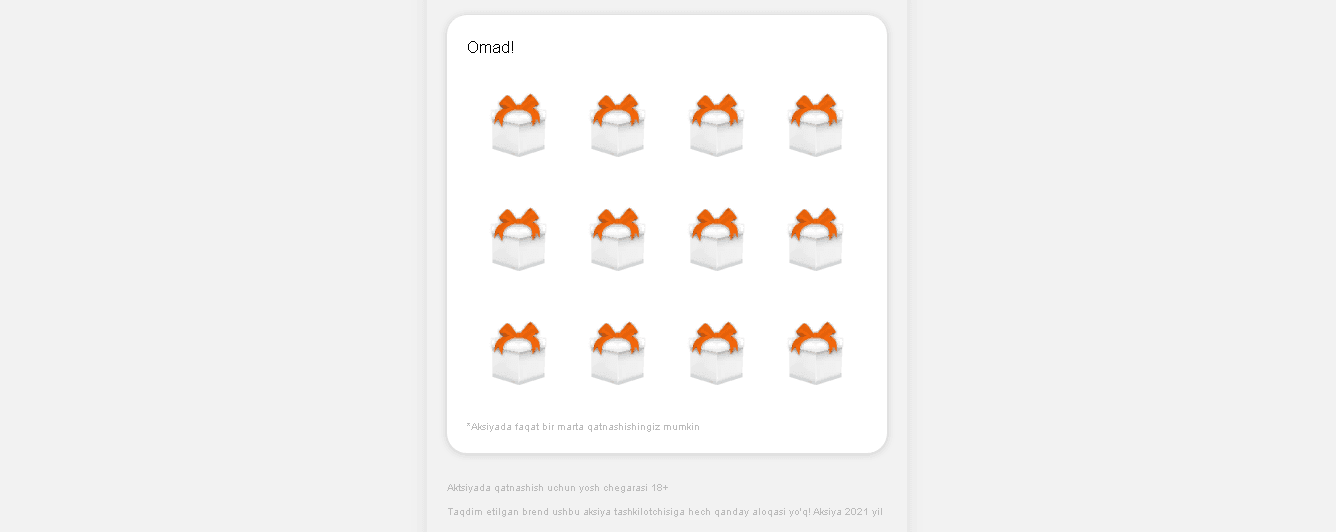Screen dimensions: 1336x532
Task: Click the asterisk before "Aksiyada faqat bir marta"
Action: 468,425
